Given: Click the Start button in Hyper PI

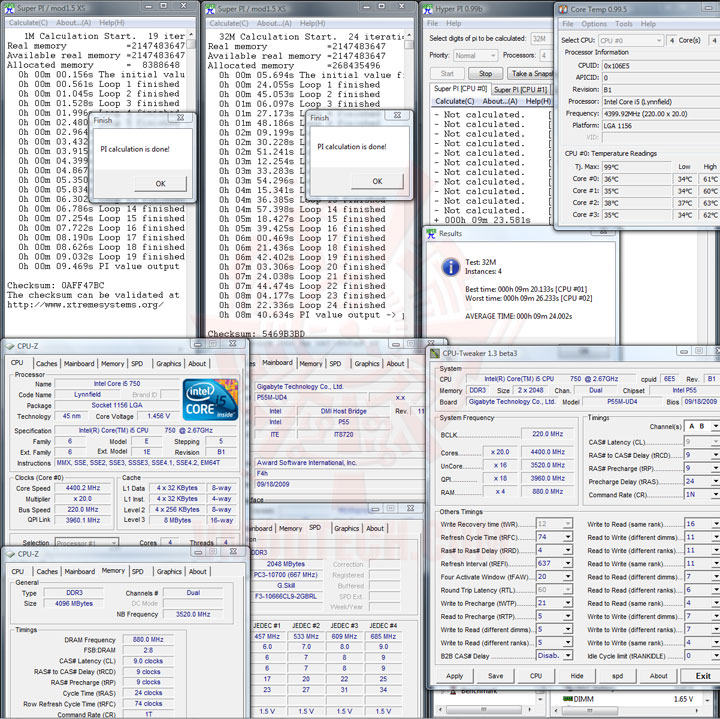Looking at the screenshot, I should [x=447, y=73].
